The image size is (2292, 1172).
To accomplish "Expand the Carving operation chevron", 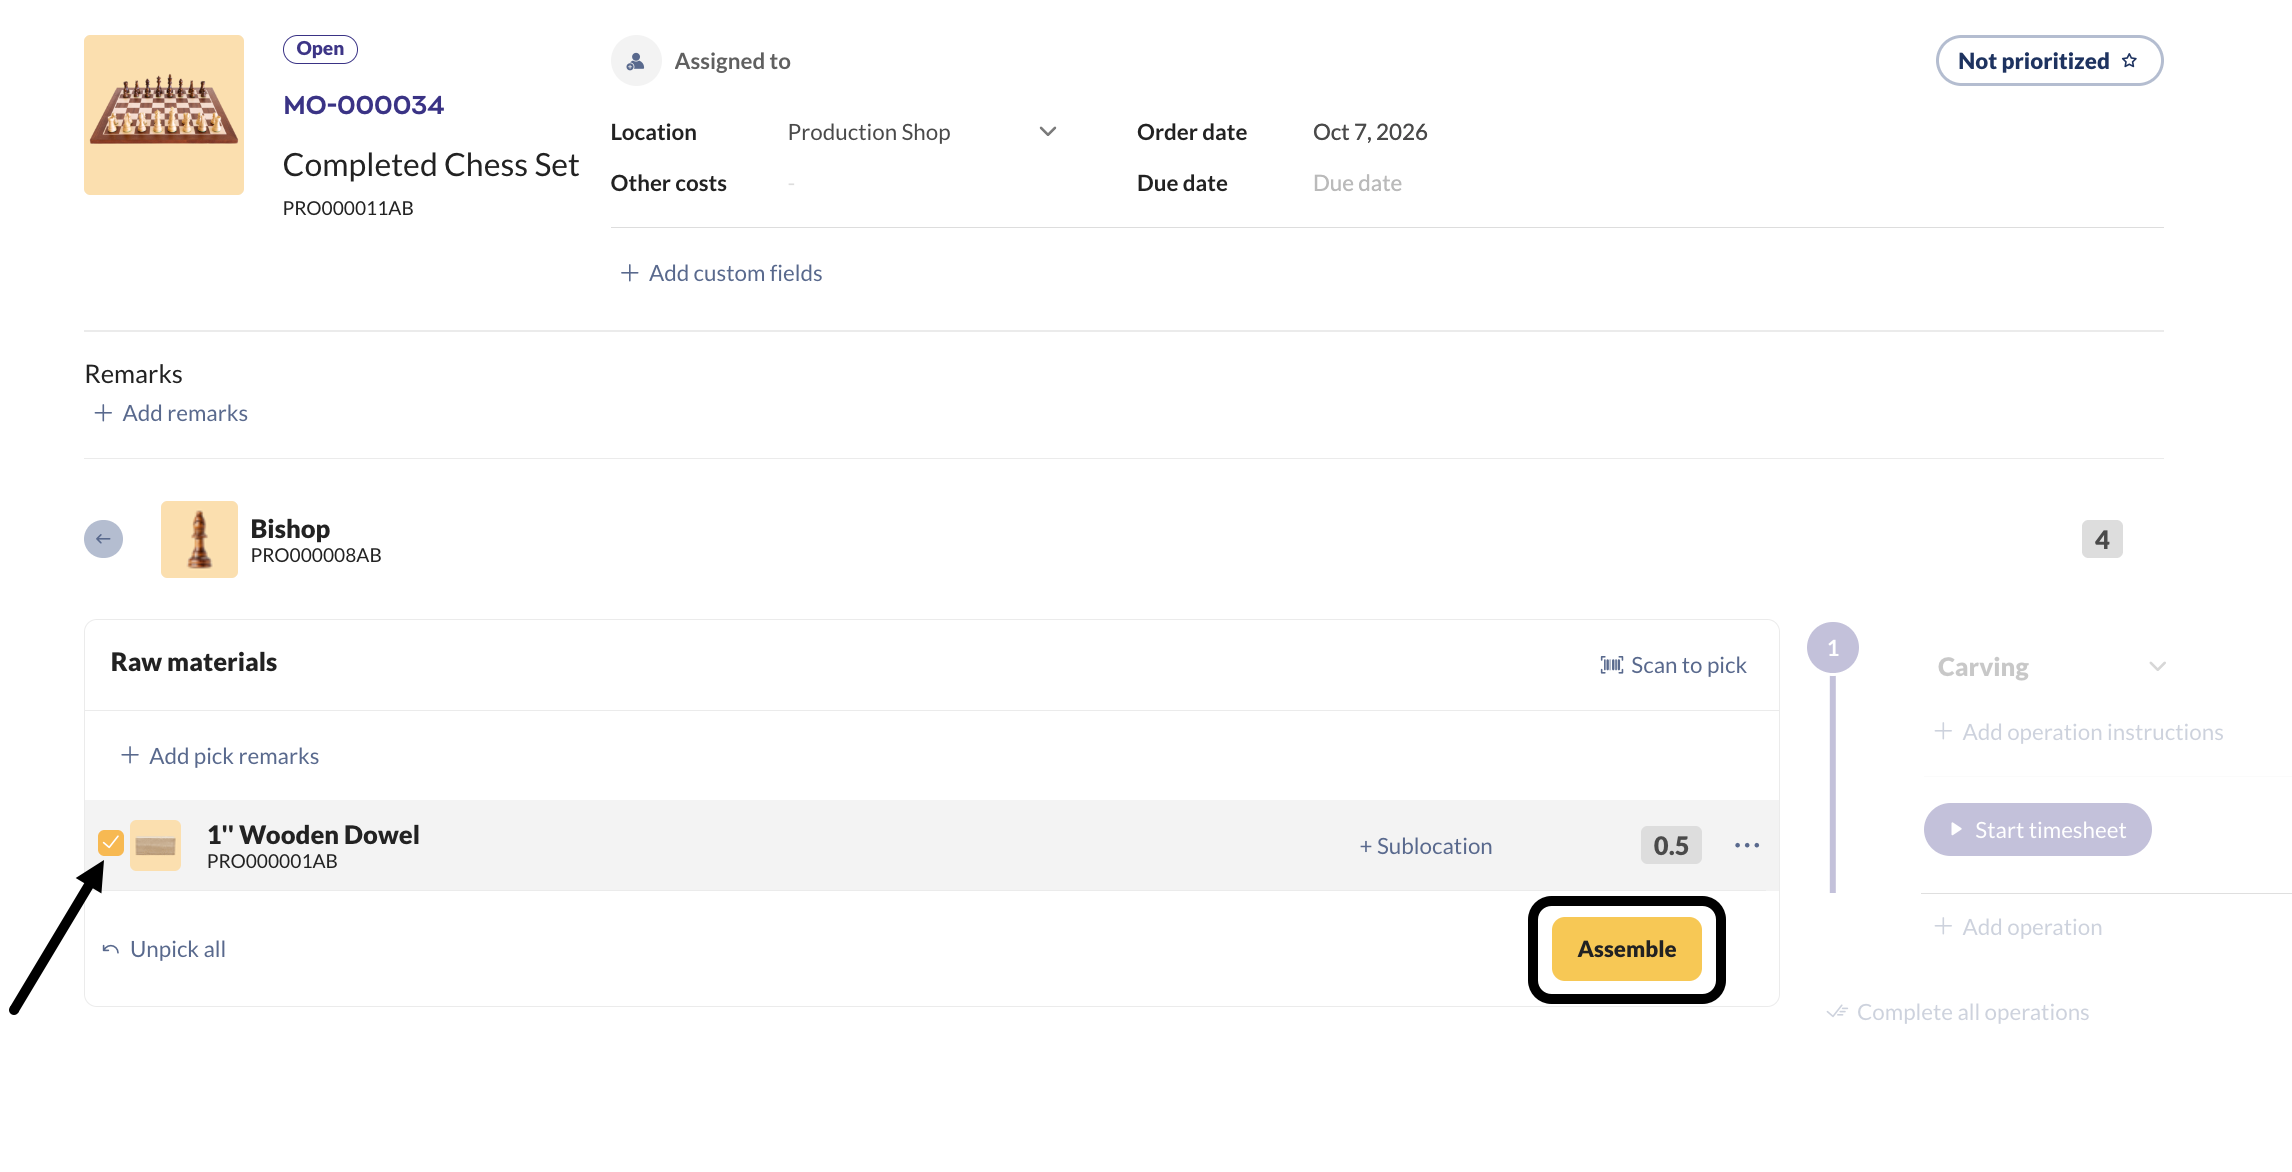I will click(2158, 667).
